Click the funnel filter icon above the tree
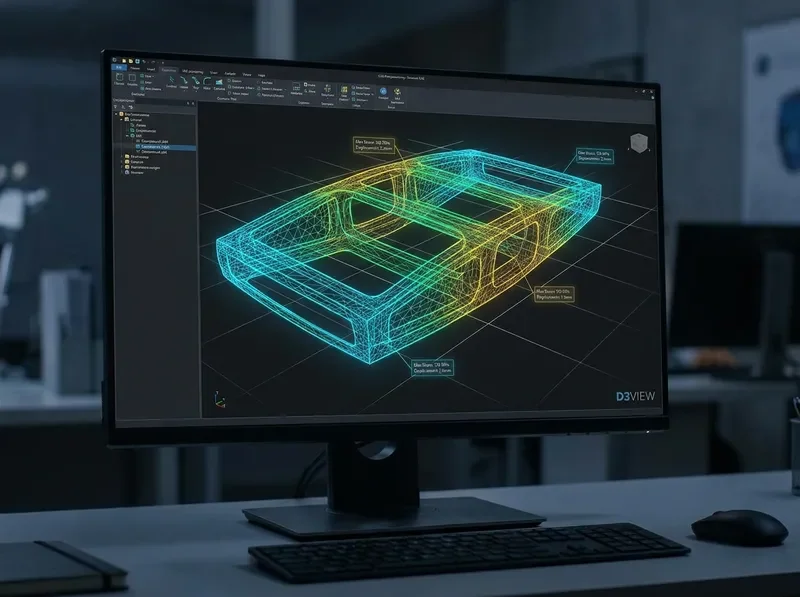This screenshot has height=597, width=800. click(x=115, y=107)
